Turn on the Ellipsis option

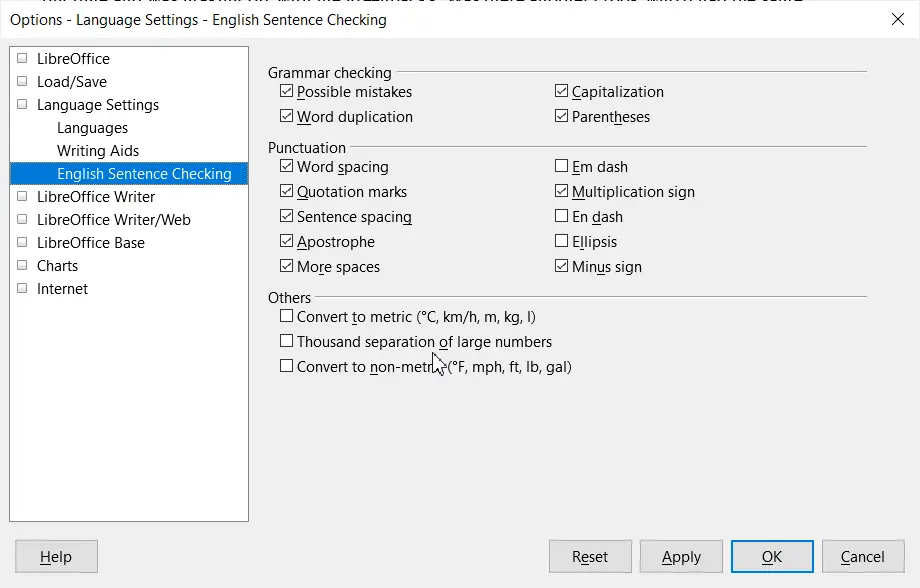tap(563, 242)
